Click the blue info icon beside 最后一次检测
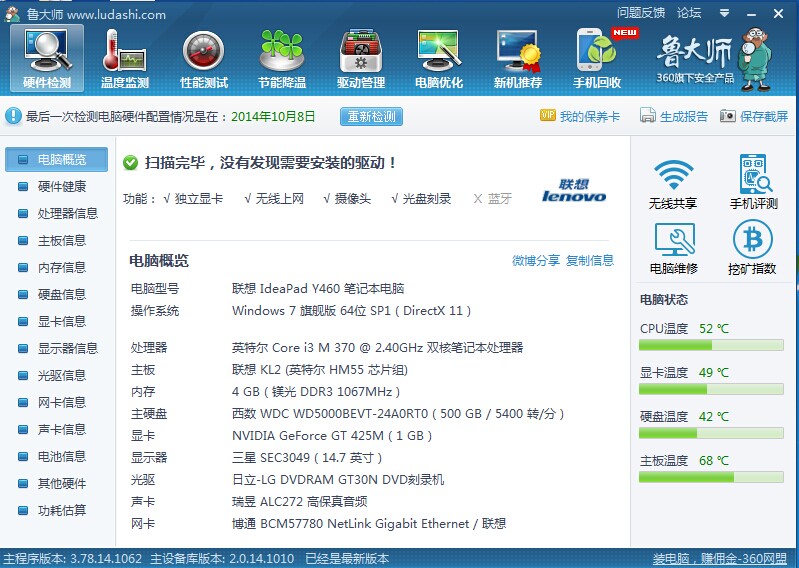The height and width of the screenshot is (568, 799). [x=13, y=116]
